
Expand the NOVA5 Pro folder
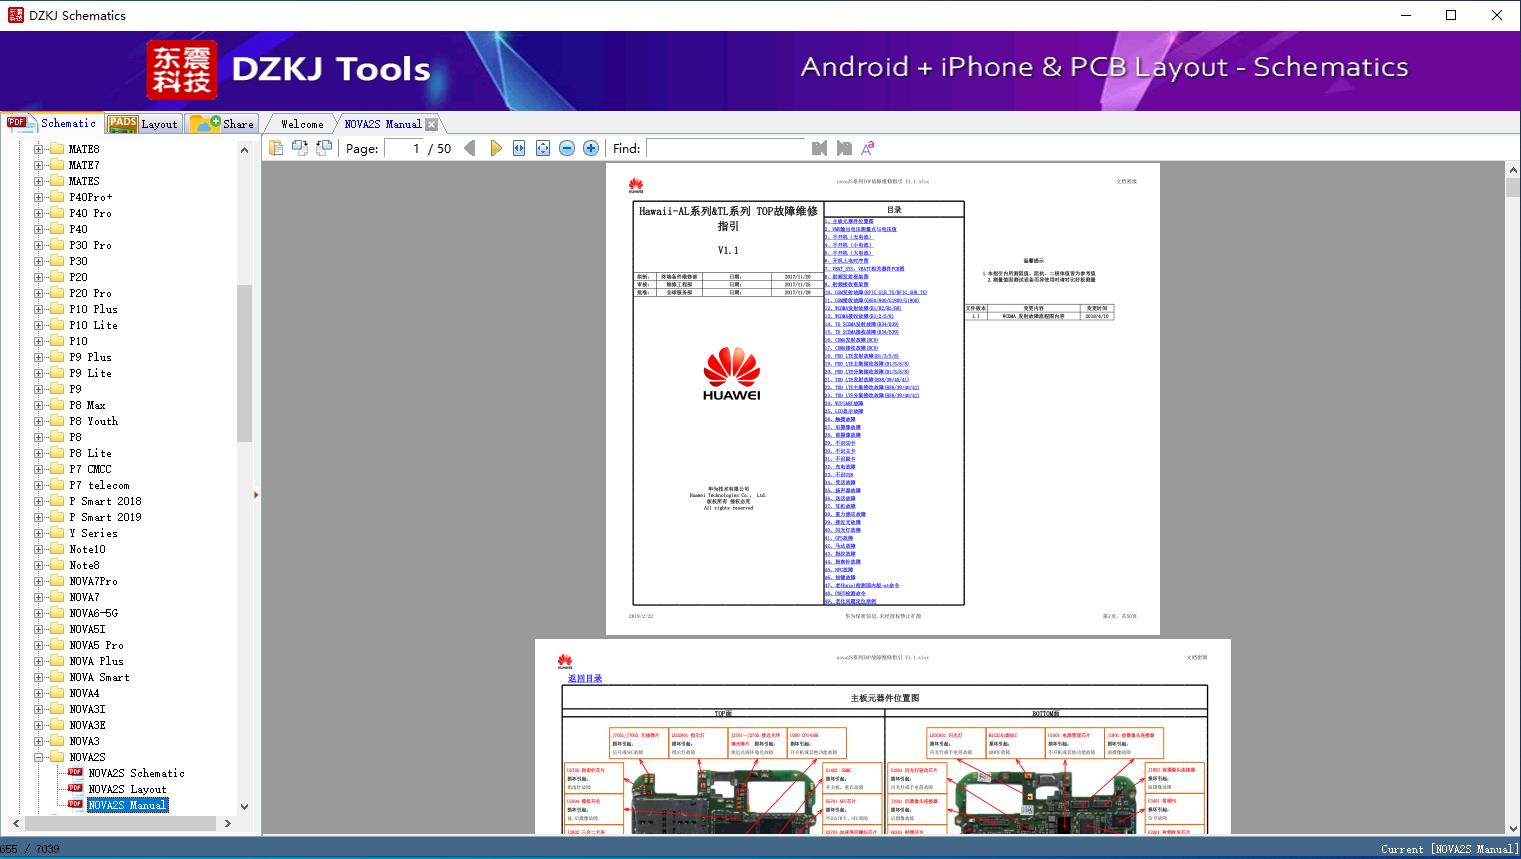tap(39, 645)
